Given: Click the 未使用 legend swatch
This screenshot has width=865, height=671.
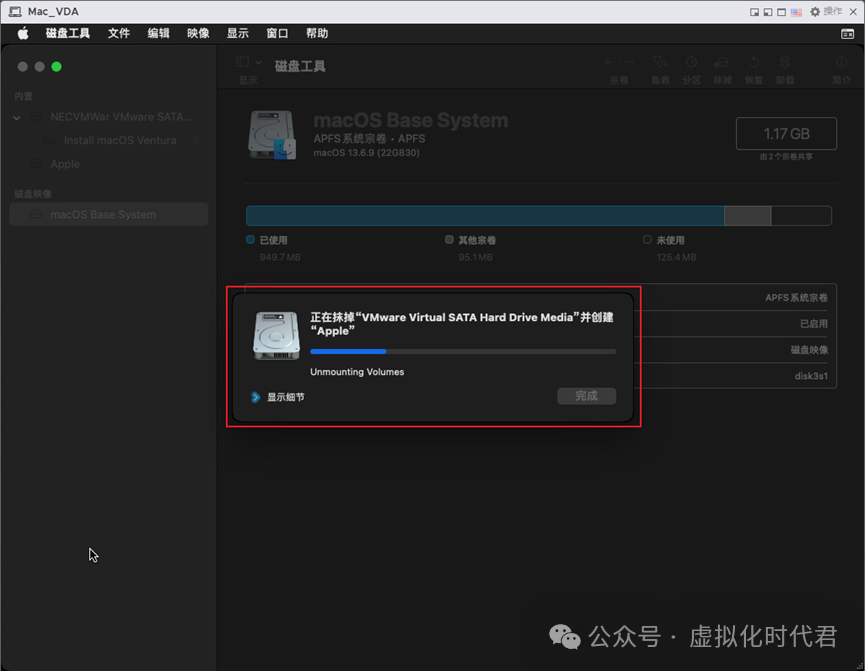Looking at the screenshot, I should pyautogui.click(x=647, y=239).
